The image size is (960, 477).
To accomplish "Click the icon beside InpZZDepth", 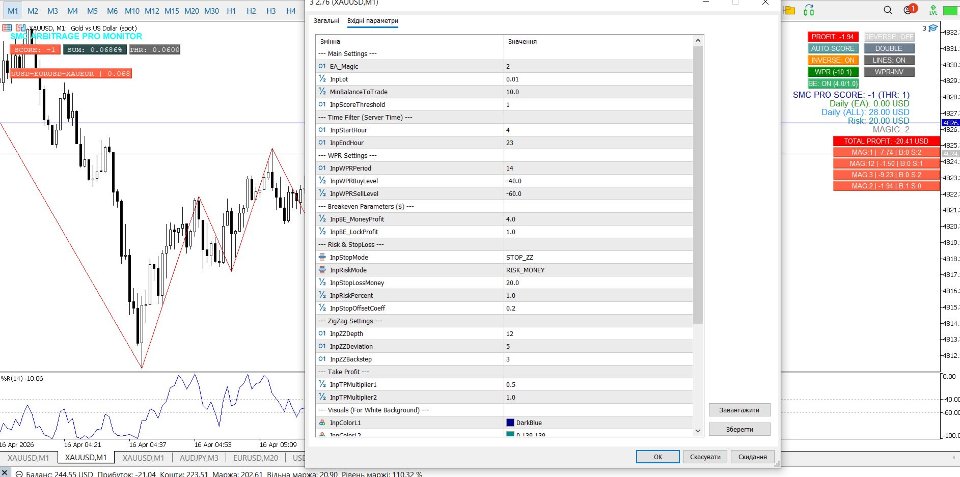I will (x=322, y=334).
